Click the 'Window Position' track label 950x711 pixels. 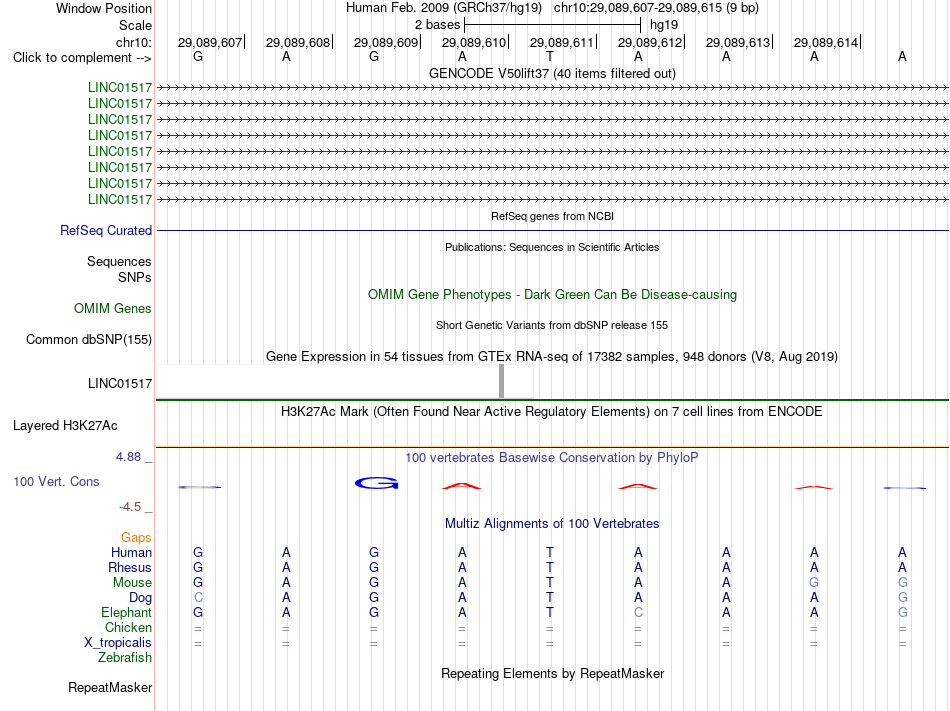104,8
